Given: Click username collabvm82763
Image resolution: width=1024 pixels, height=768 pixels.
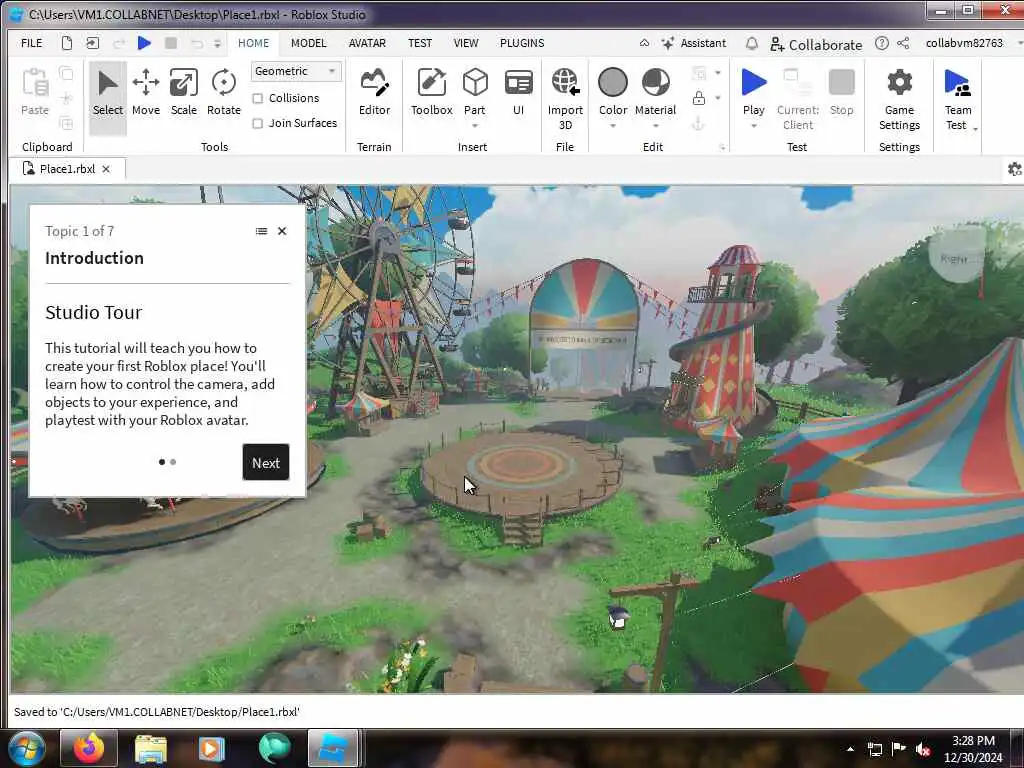Looking at the screenshot, I should 964,43.
